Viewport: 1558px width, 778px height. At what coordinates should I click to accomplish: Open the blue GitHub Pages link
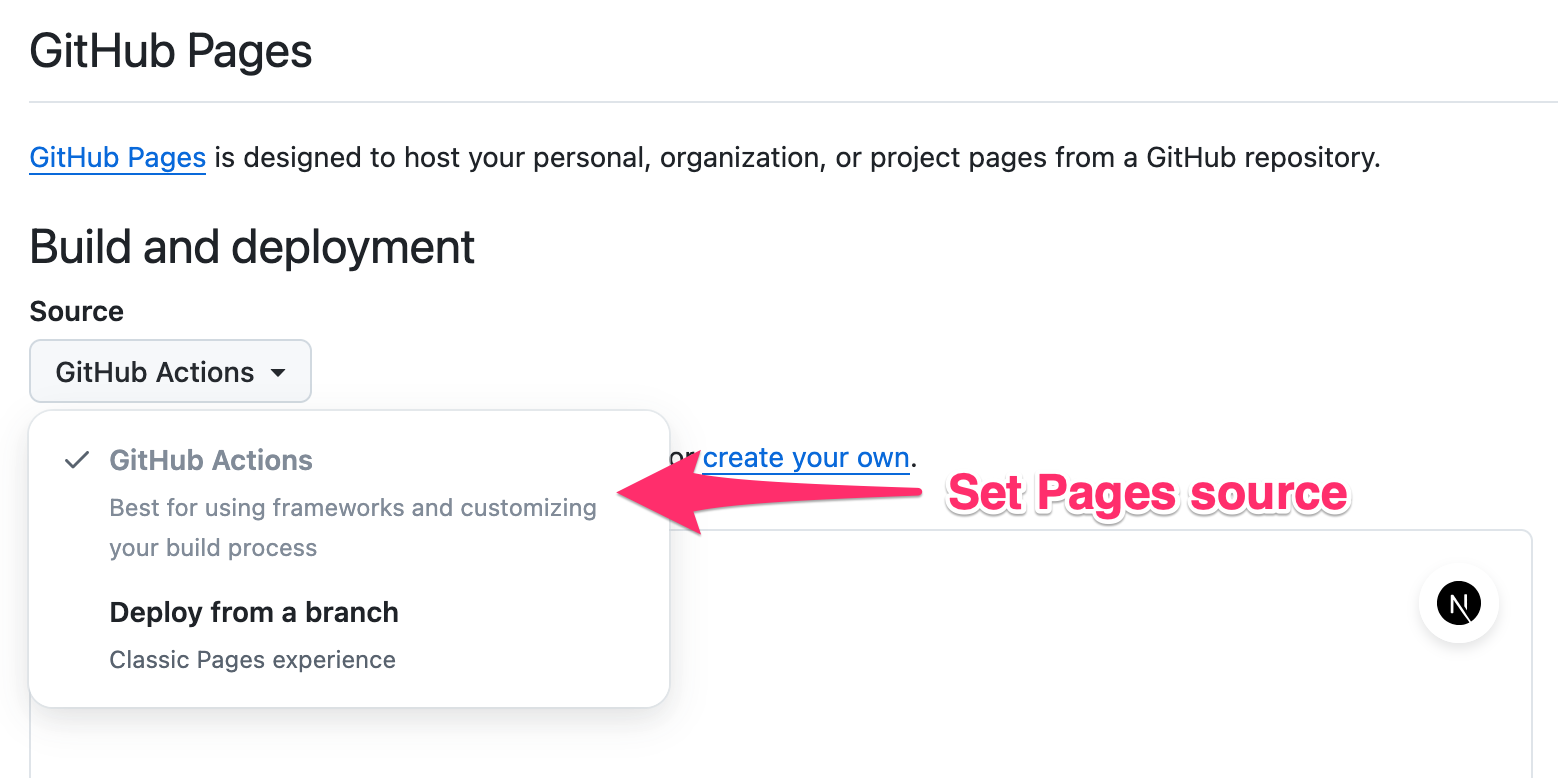click(118, 158)
